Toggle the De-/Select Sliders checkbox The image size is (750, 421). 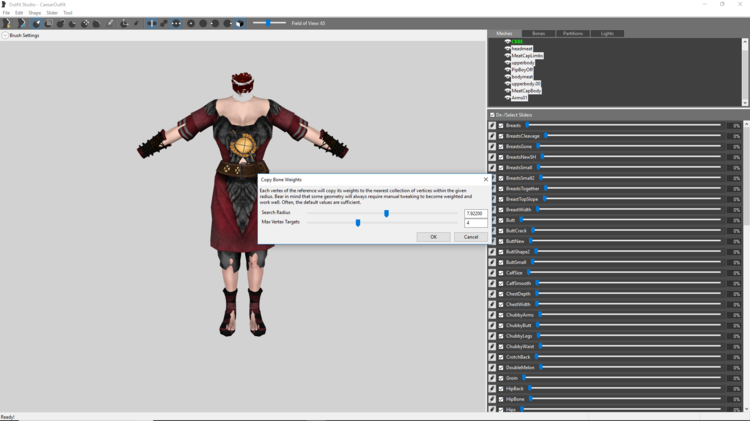pyautogui.click(x=492, y=115)
